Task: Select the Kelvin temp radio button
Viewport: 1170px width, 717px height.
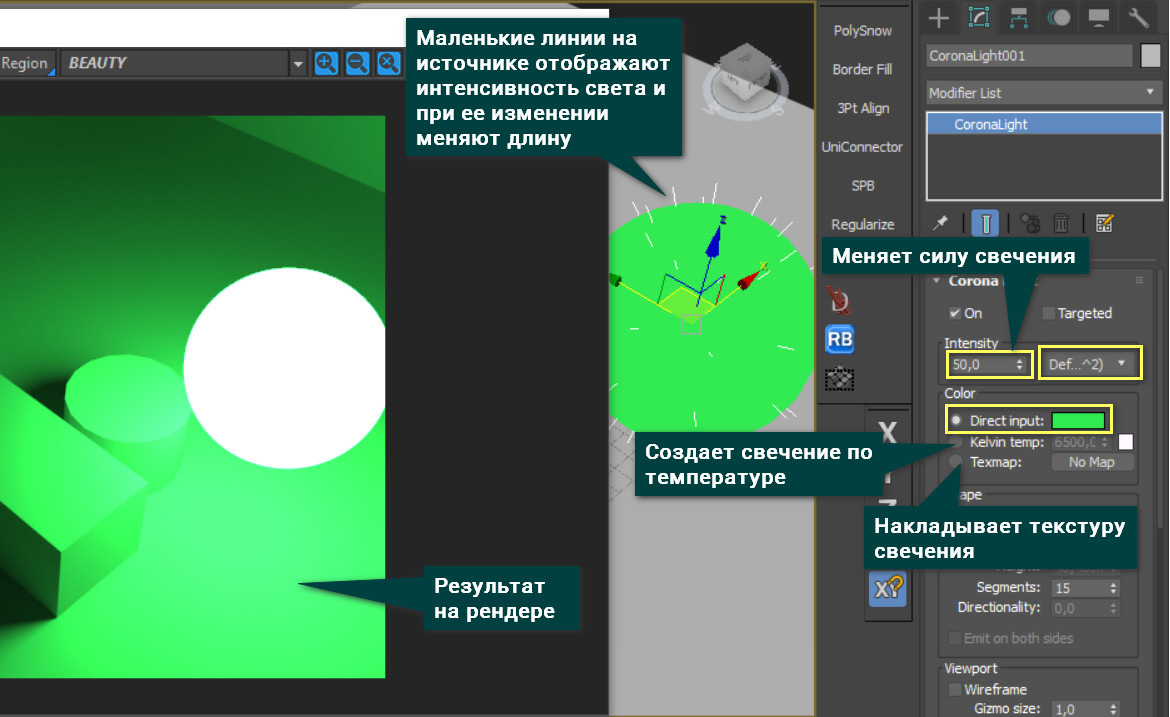Action: (x=957, y=442)
